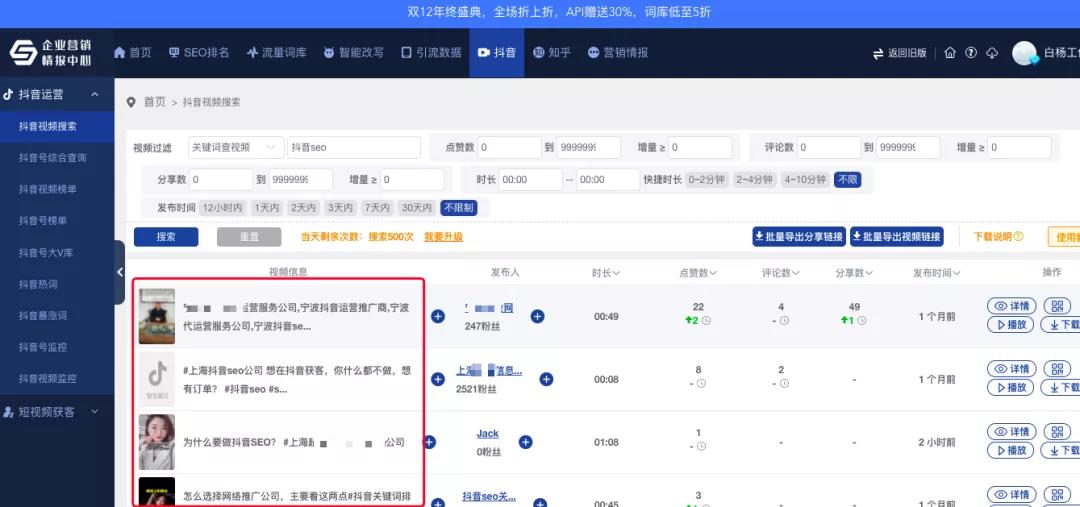This screenshot has width=1080, height=507.
Task: Click the user avatar in top-right corner
Action: 1024,53
